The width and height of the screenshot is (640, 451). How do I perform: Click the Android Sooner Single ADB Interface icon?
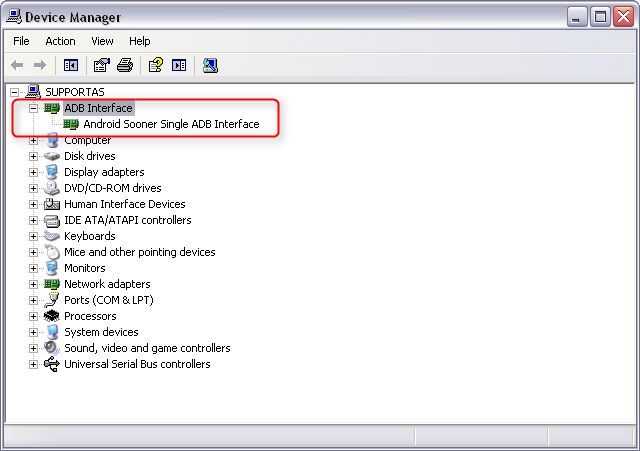pos(71,124)
